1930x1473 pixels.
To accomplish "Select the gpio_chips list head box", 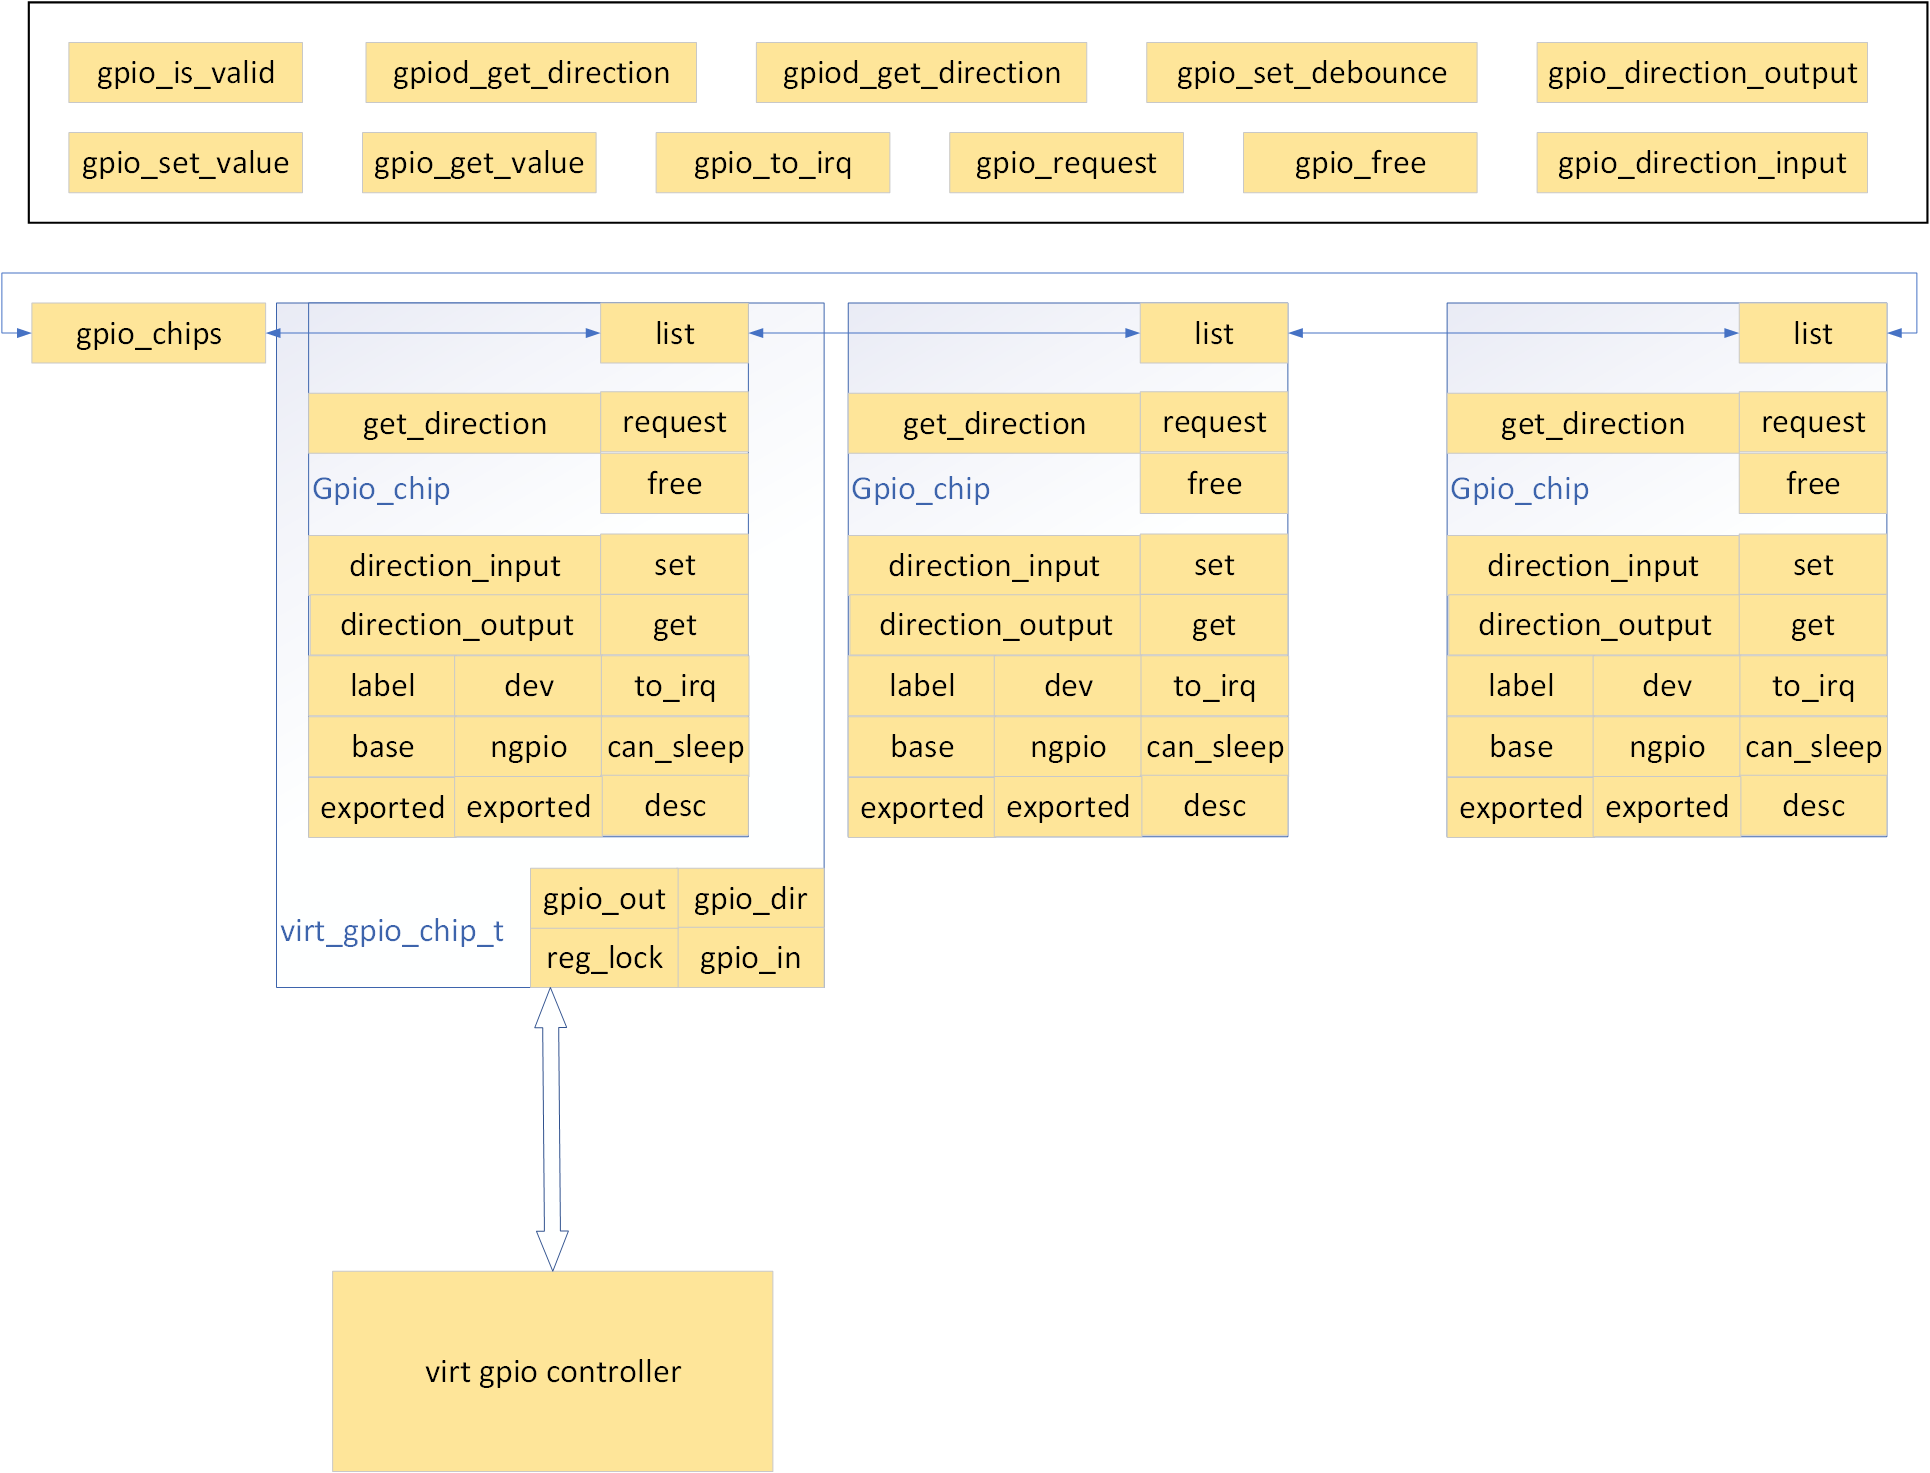I will click(148, 333).
